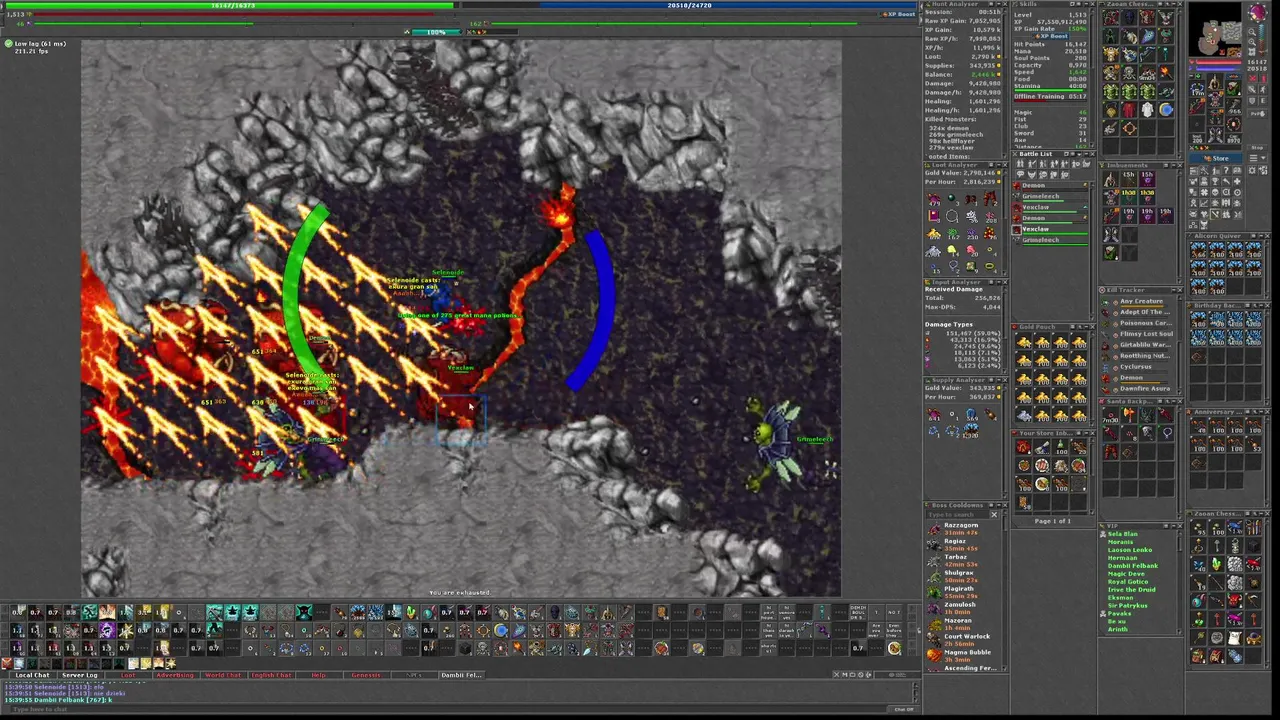The height and width of the screenshot is (720, 1280).
Task: Open the menu dropdown beside Store
Action: pos(1258,158)
